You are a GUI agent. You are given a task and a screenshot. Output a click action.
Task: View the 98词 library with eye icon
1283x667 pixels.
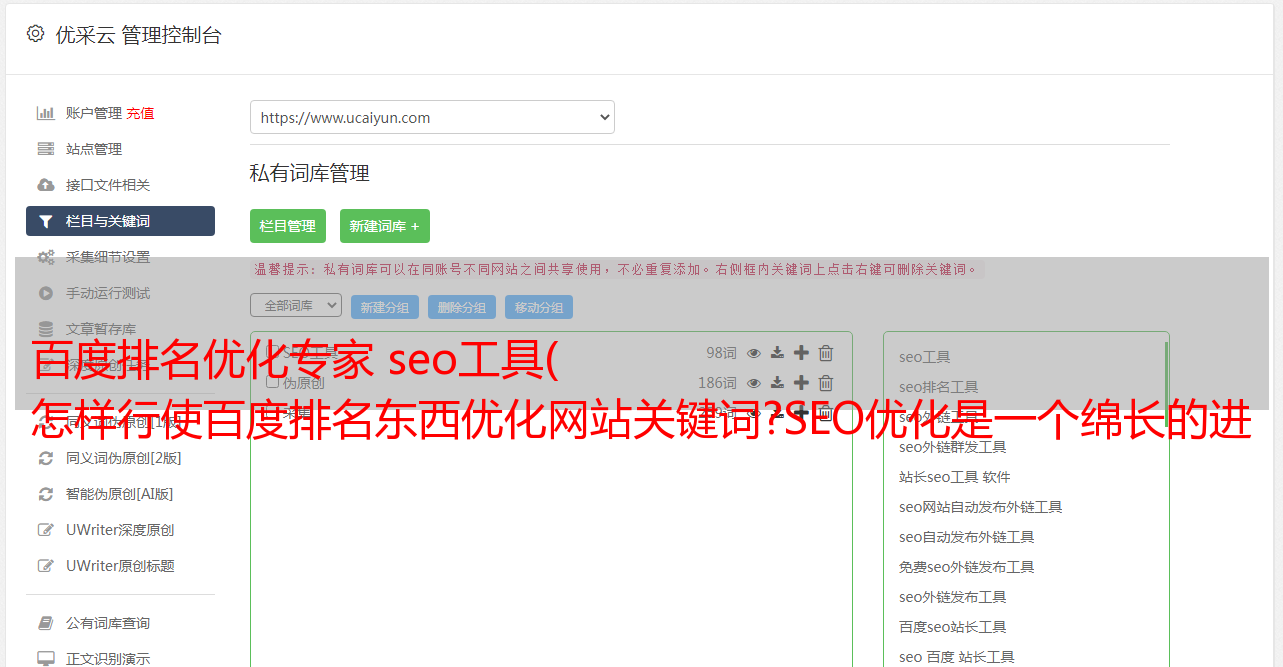(x=754, y=353)
